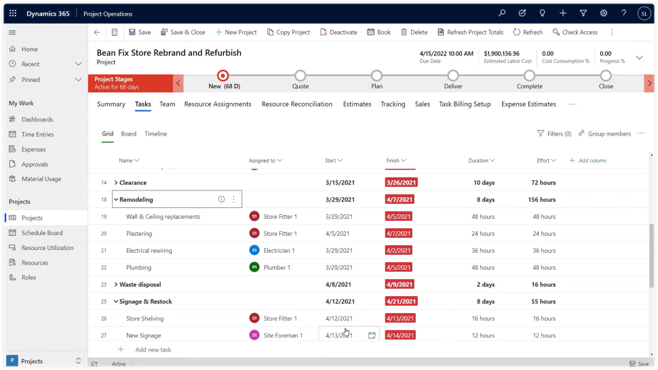
Task: Open the Remodeling row more options
Action: click(234, 200)
